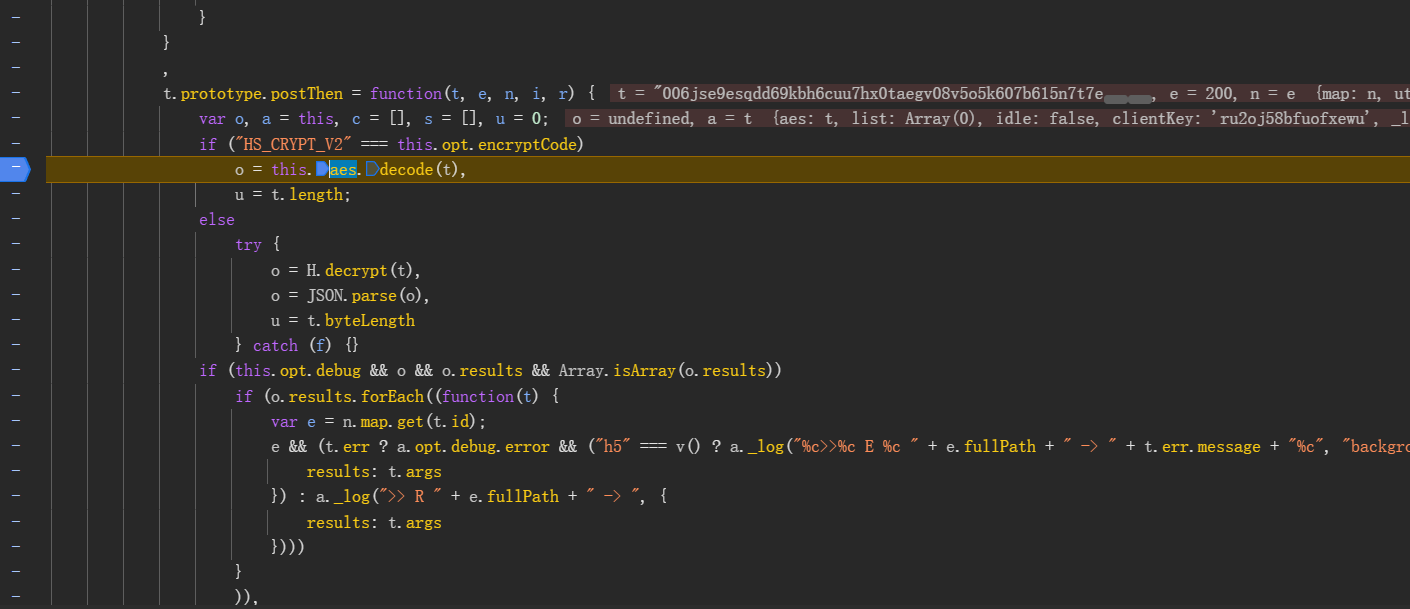Click the gutter dash beside the "this.opt.debug" if line
This screenshot has width=1410, height=609.
tap(16, 371)
